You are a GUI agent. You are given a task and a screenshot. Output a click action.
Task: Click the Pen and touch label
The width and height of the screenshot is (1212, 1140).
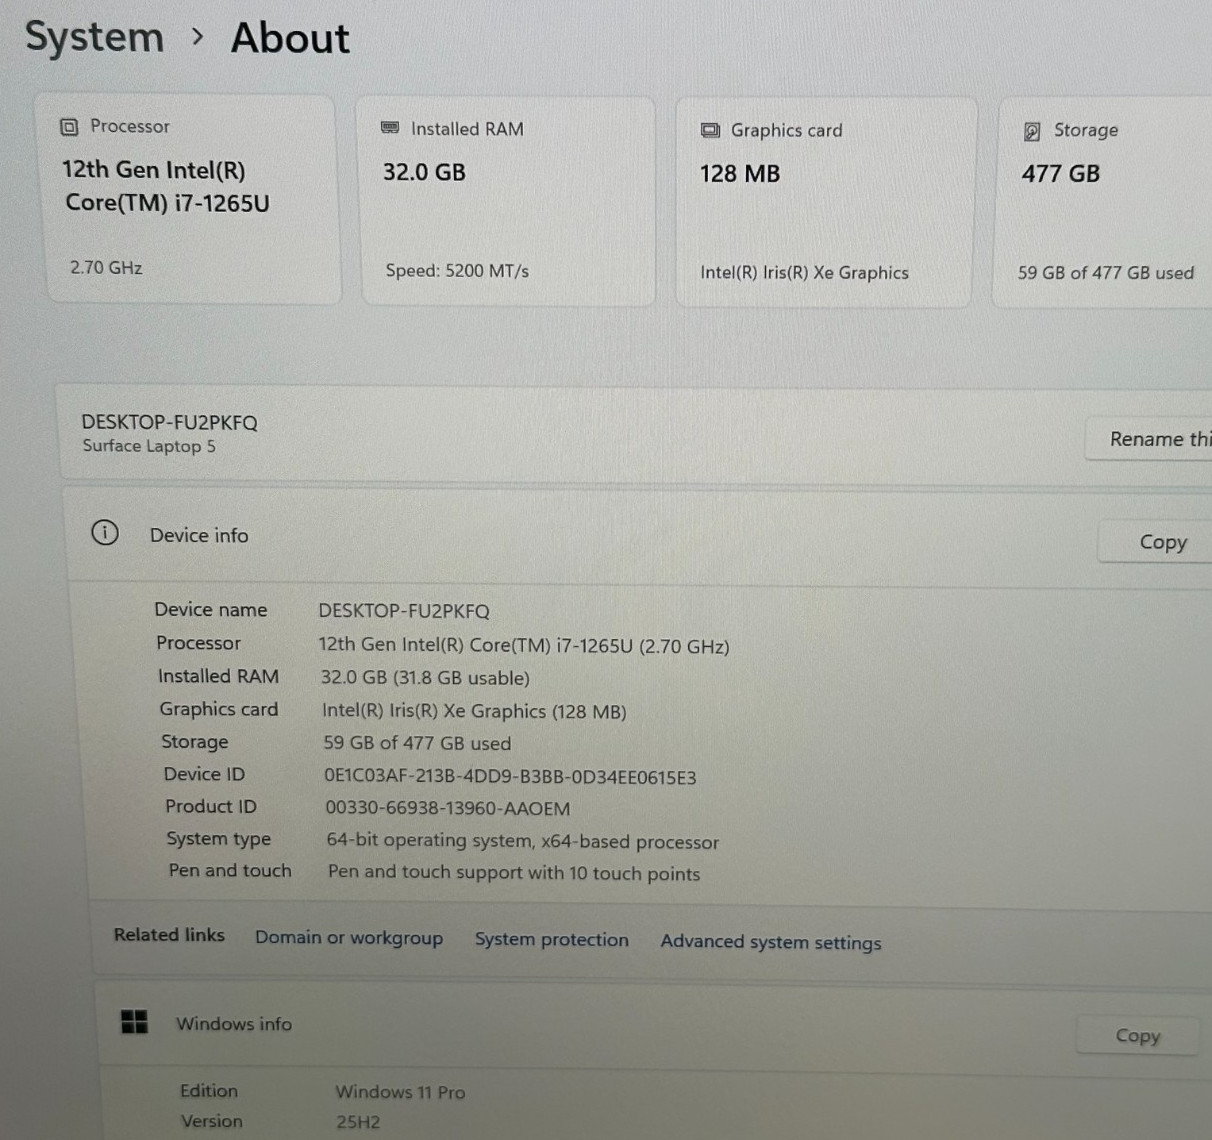tap(230, 870)
